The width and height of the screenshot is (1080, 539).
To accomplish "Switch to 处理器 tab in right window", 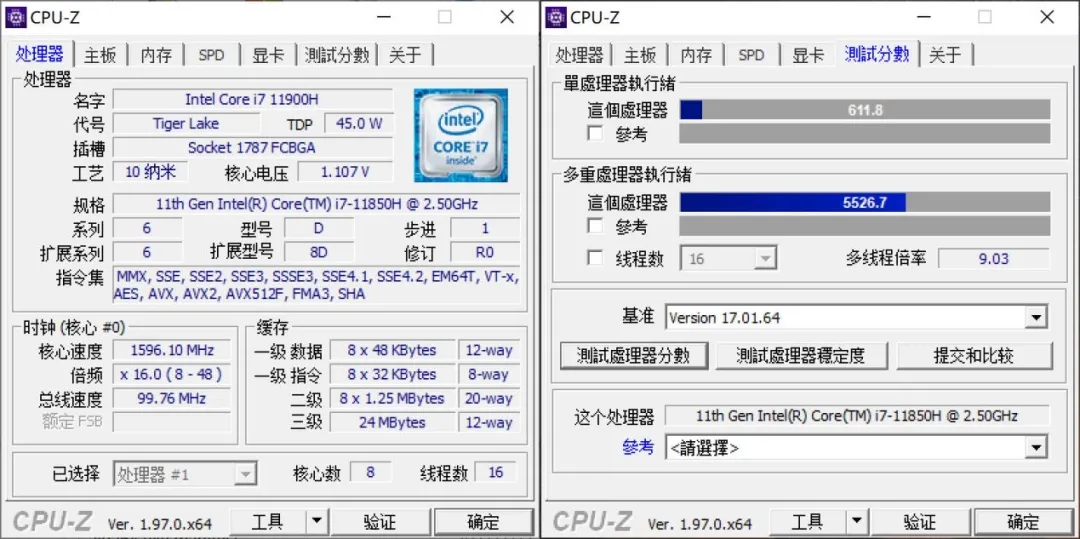I will pyautogui.click(x=579, y=55).
